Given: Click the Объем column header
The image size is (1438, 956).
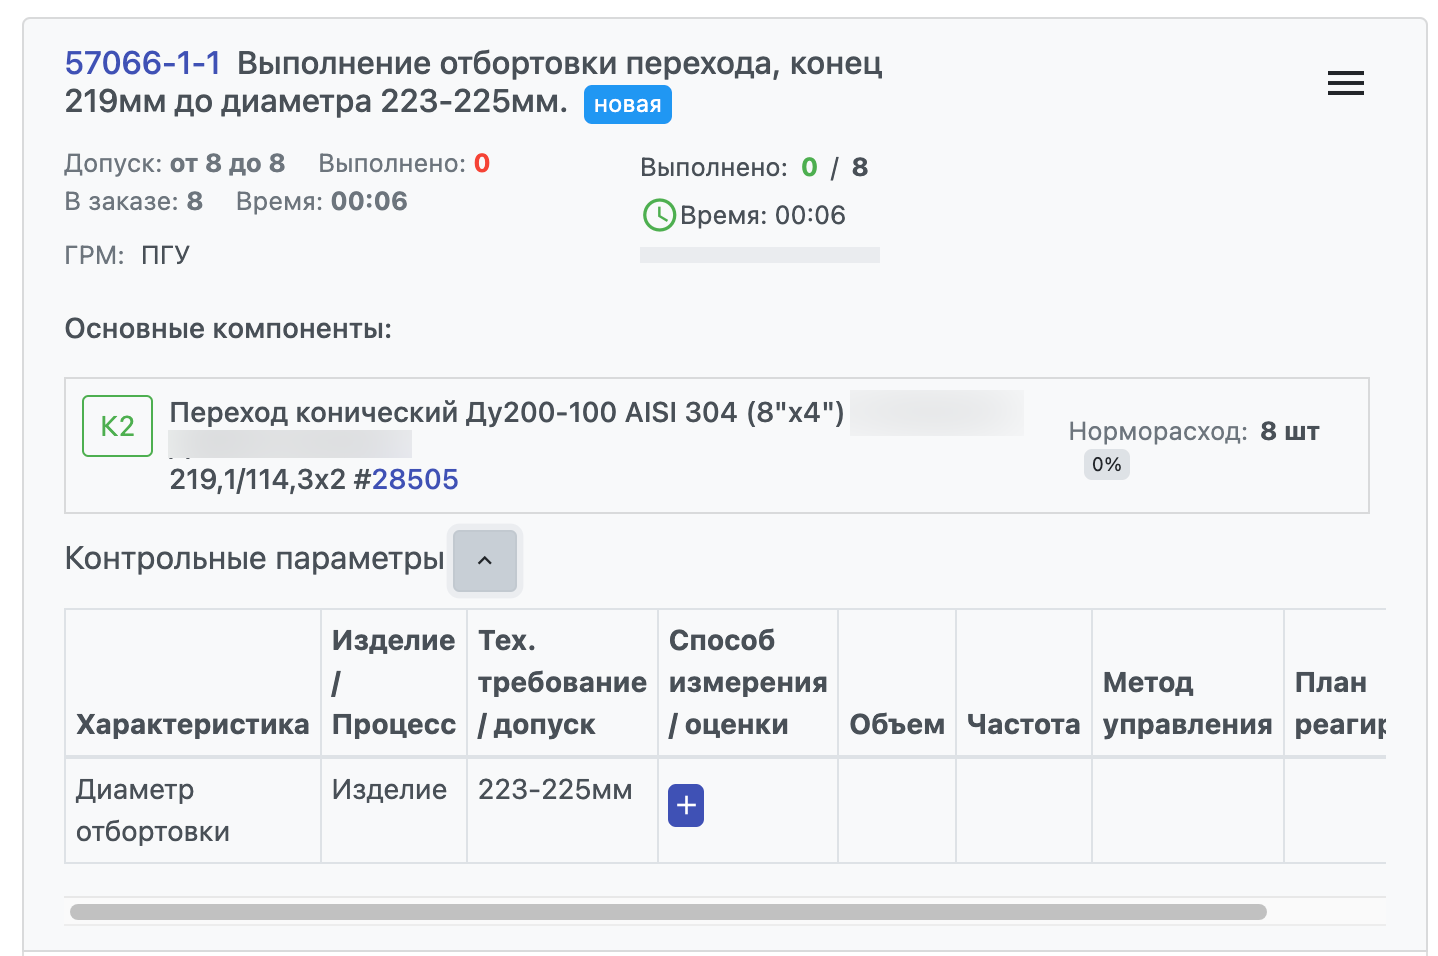Looking at the screenshot, I should click(x=896, y=724).
